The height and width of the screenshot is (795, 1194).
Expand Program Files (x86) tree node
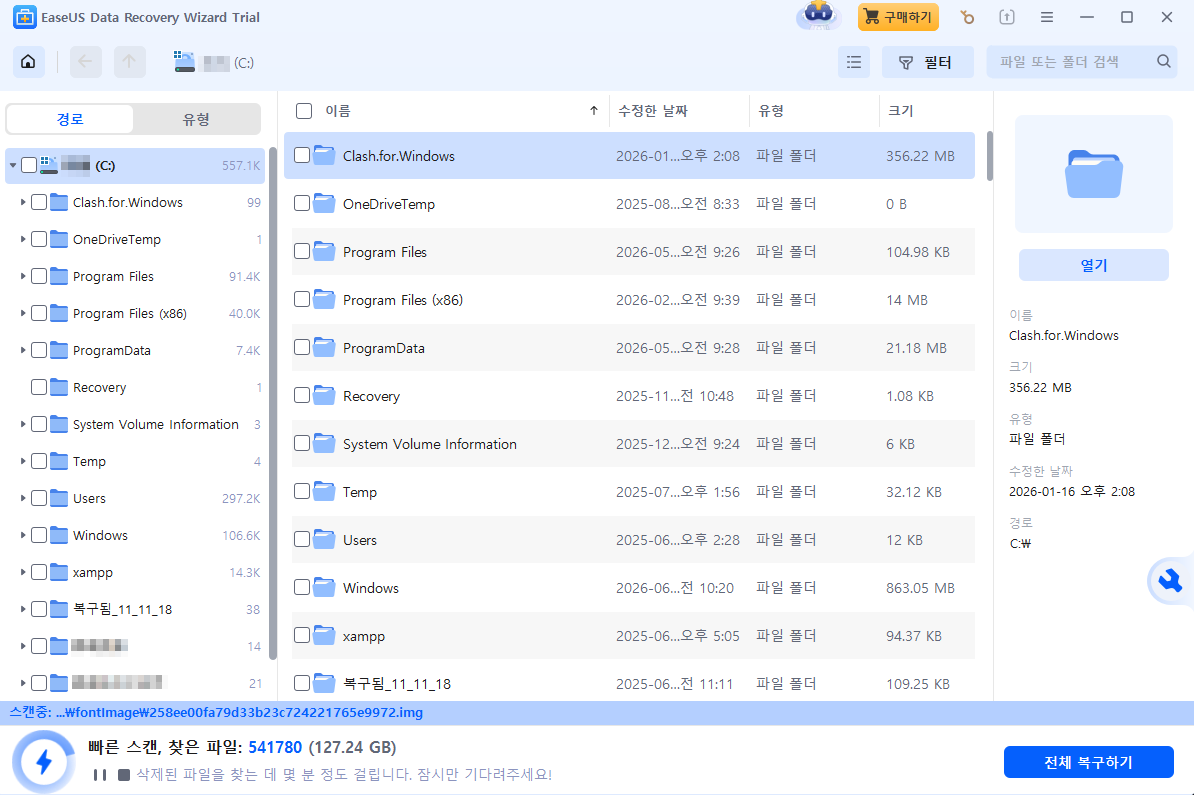pyautogui.click(x=23, y=313)
